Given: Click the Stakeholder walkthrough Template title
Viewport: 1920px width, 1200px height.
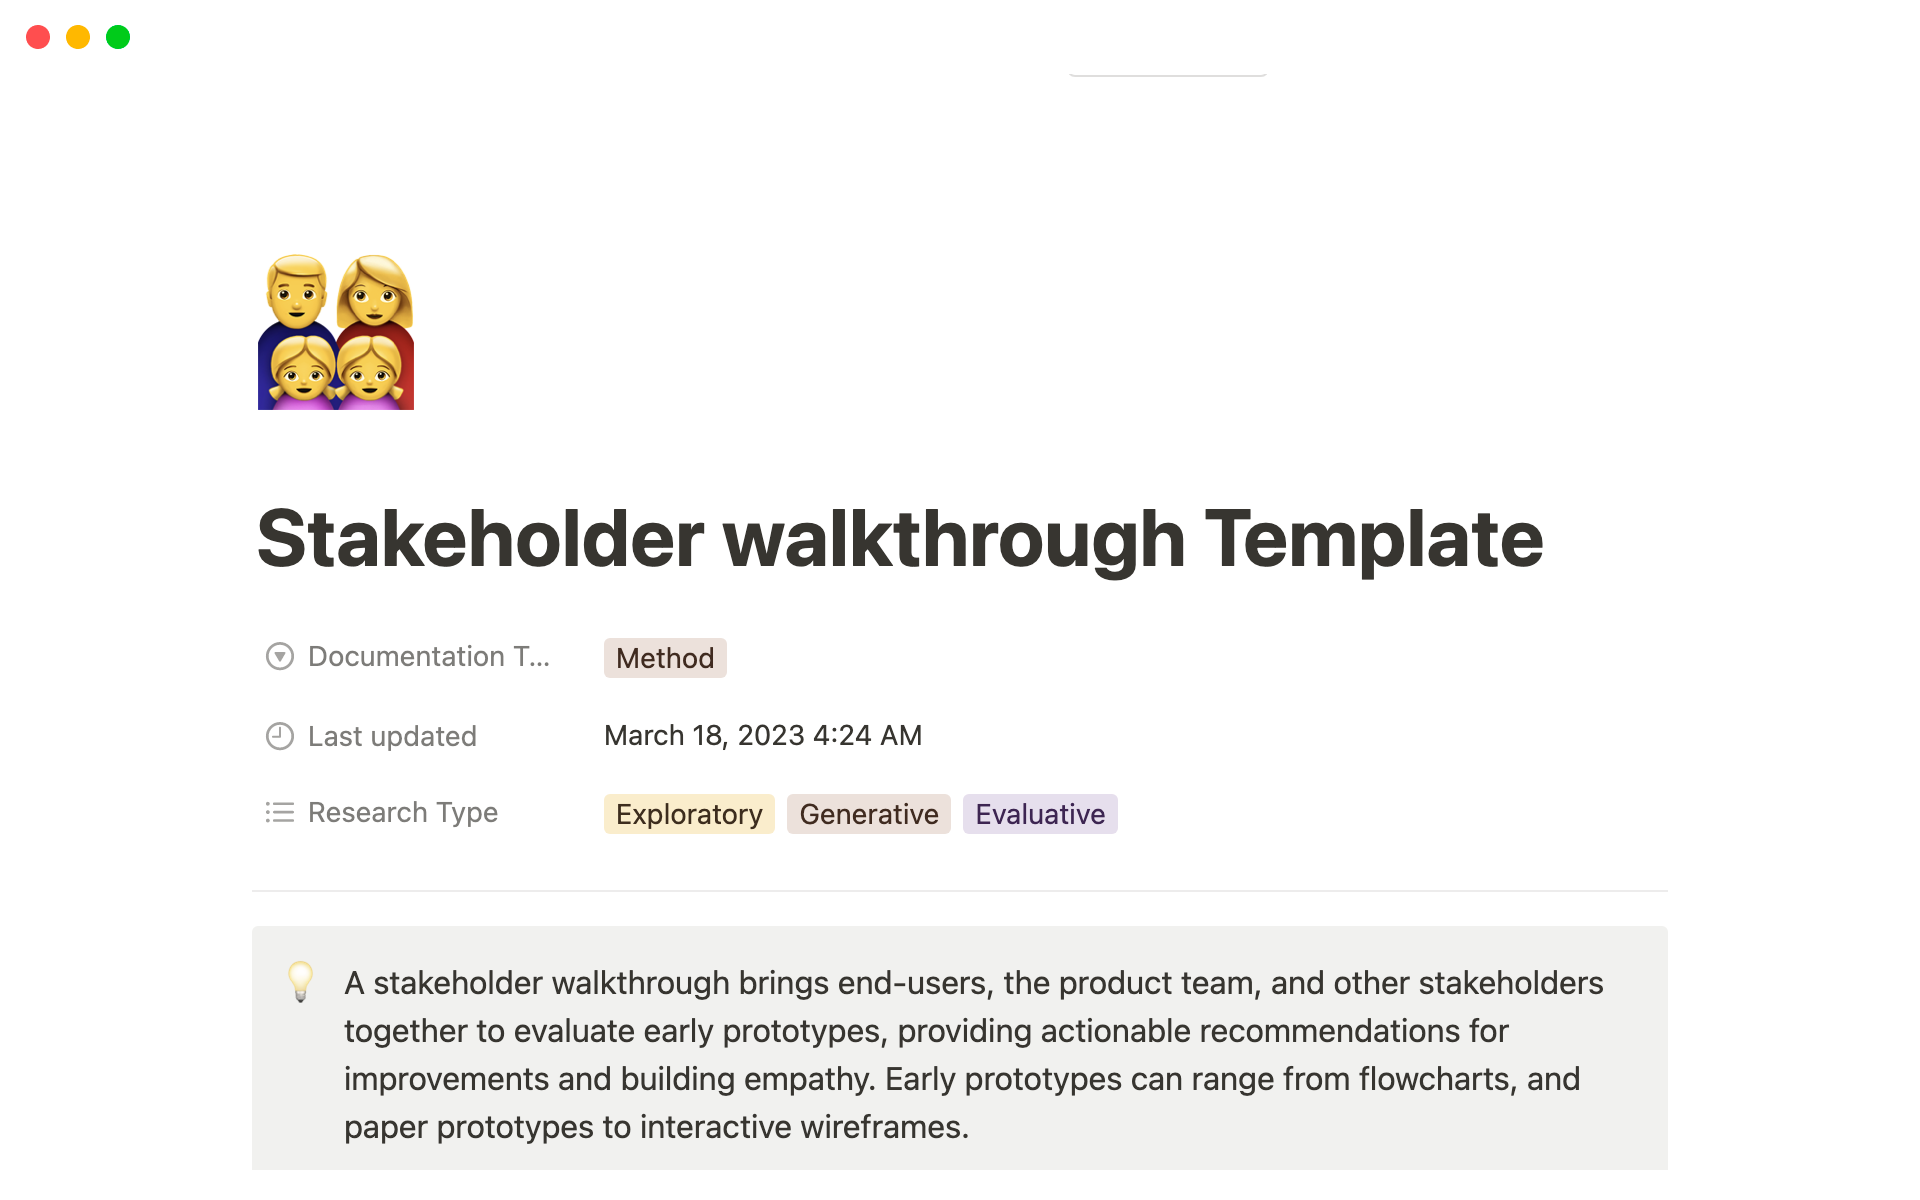Looking at the screenshot, I should (x=898, y=538).
